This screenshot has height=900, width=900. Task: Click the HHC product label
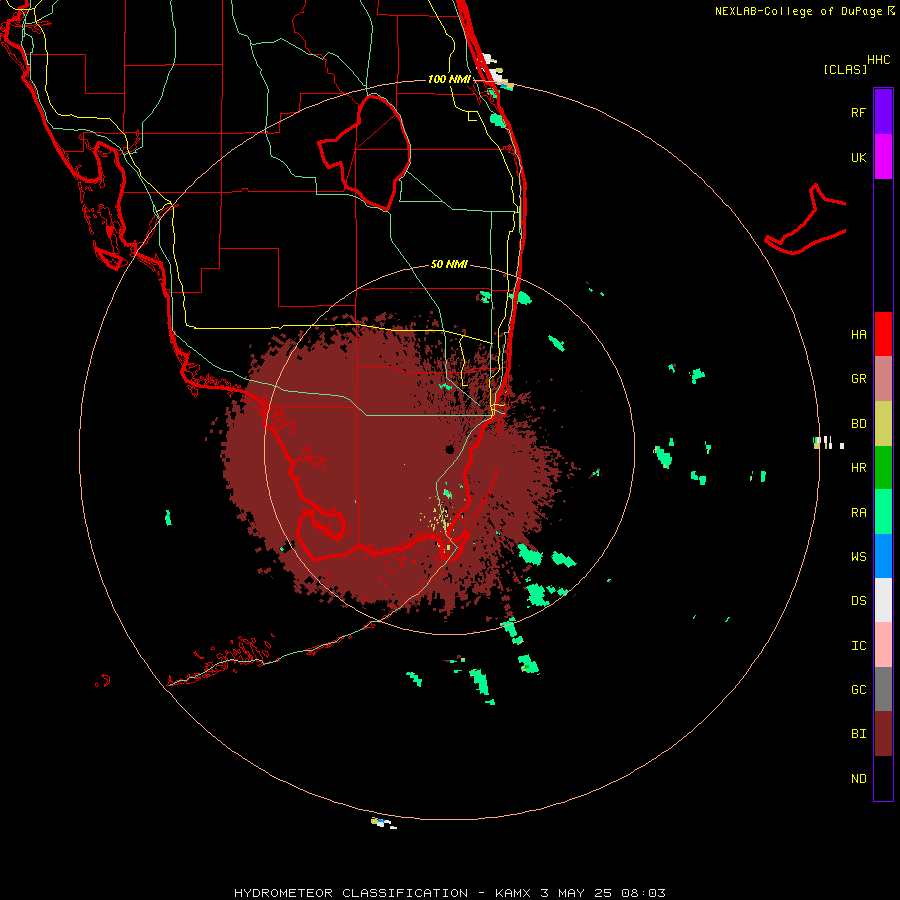879,60
